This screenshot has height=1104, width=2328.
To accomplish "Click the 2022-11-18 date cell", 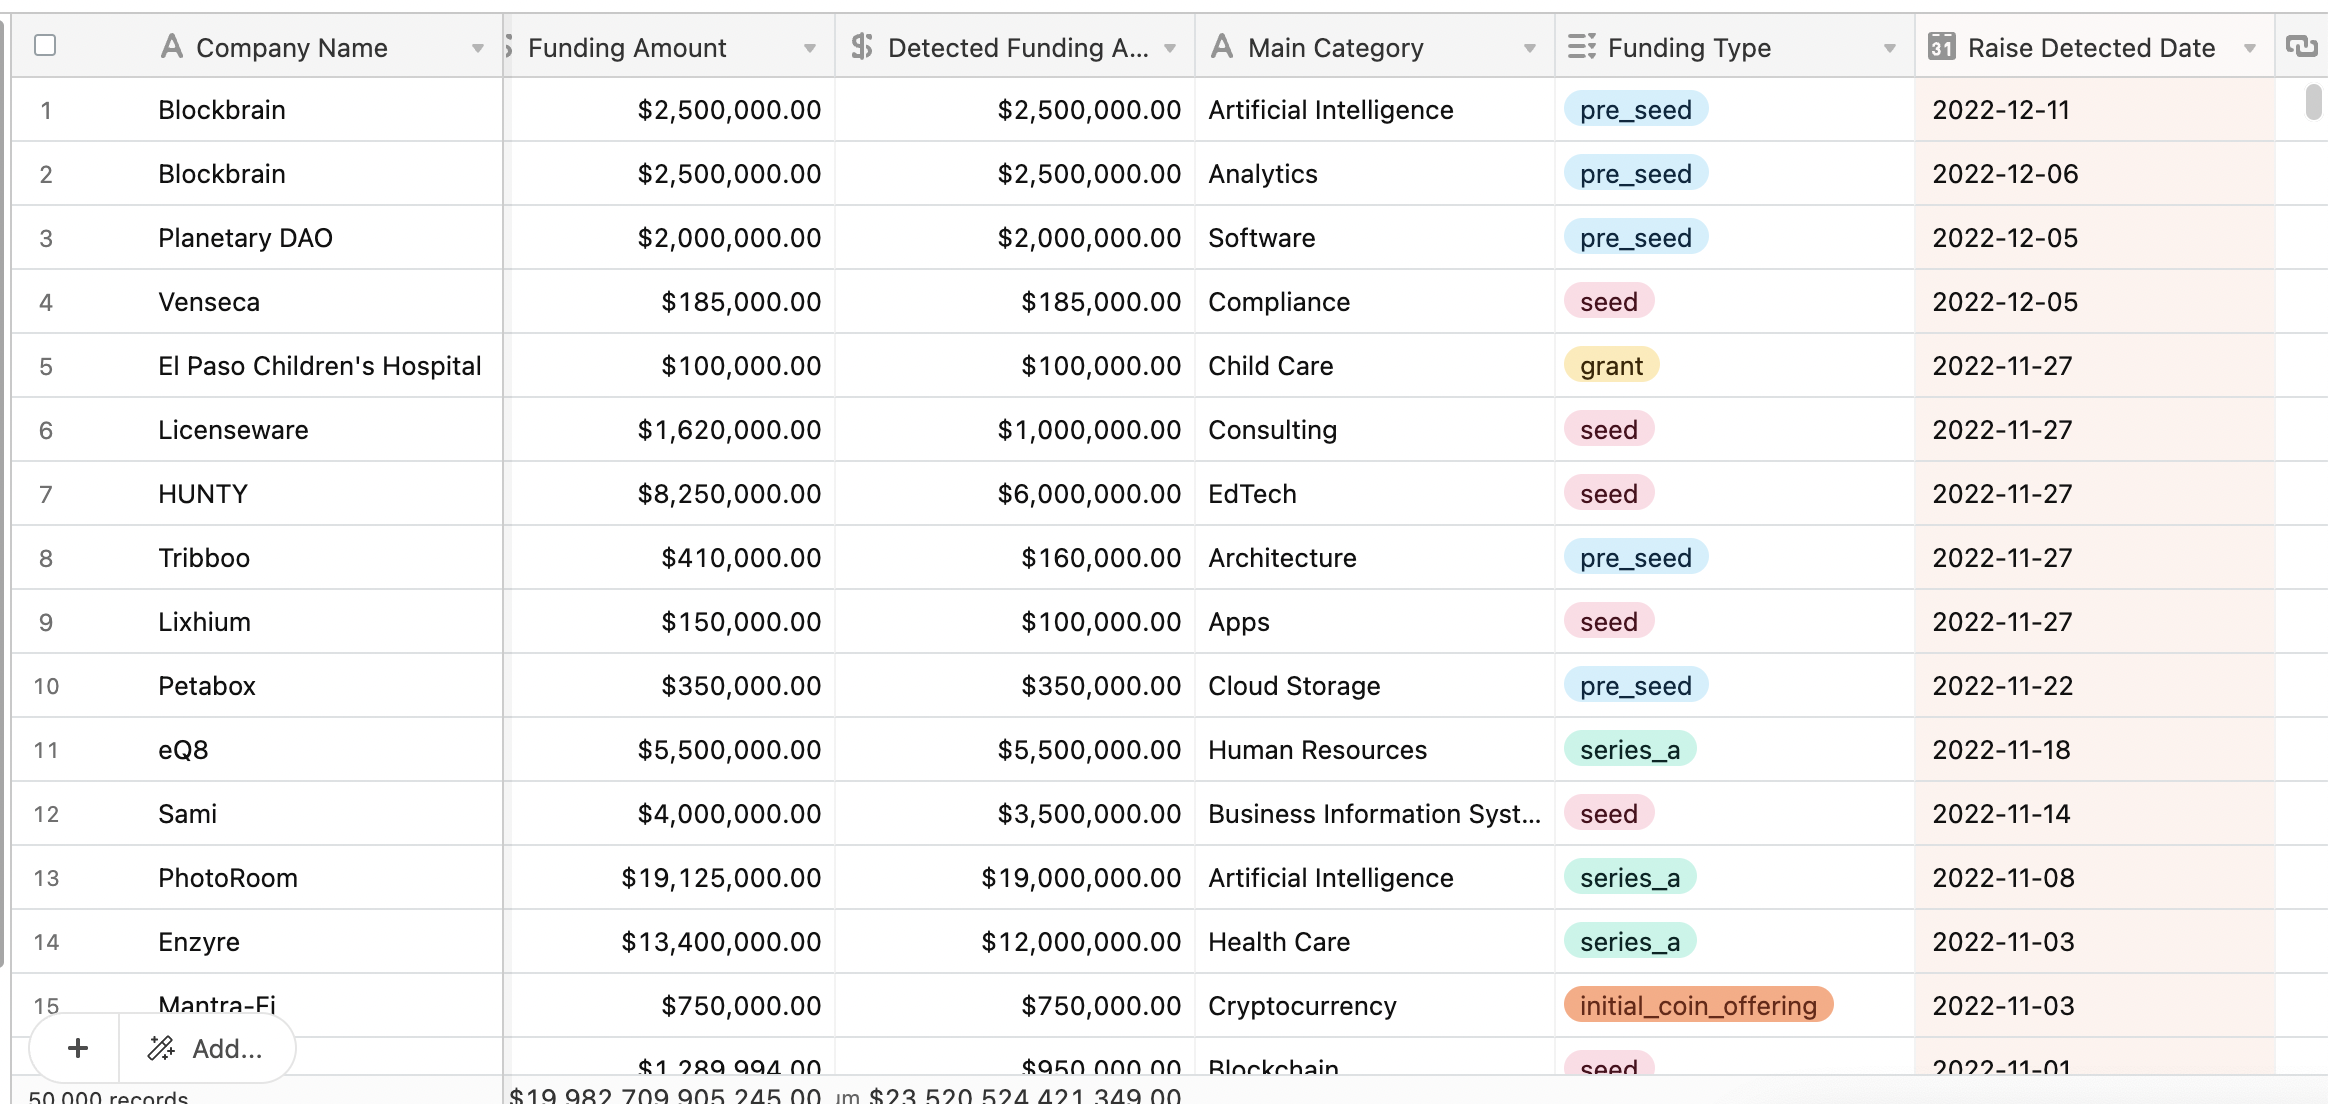I will pos(2095,750).
